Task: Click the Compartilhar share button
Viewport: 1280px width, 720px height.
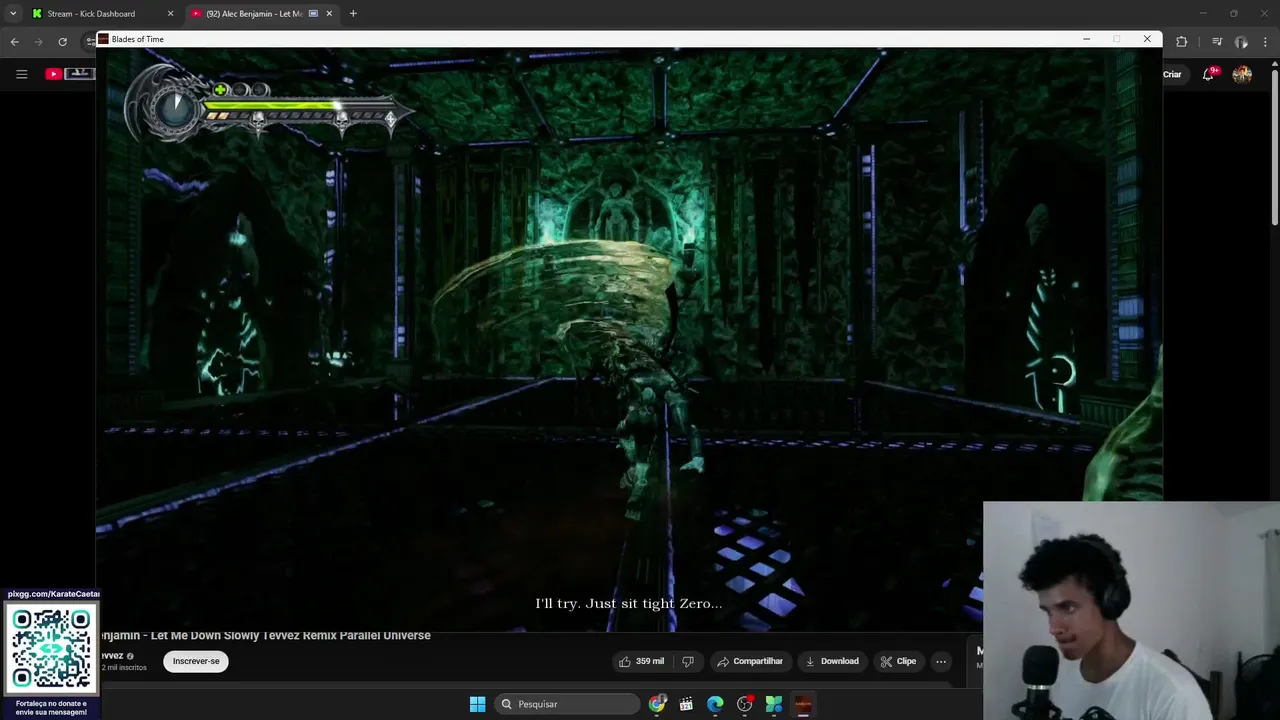Action: (750, 661)
